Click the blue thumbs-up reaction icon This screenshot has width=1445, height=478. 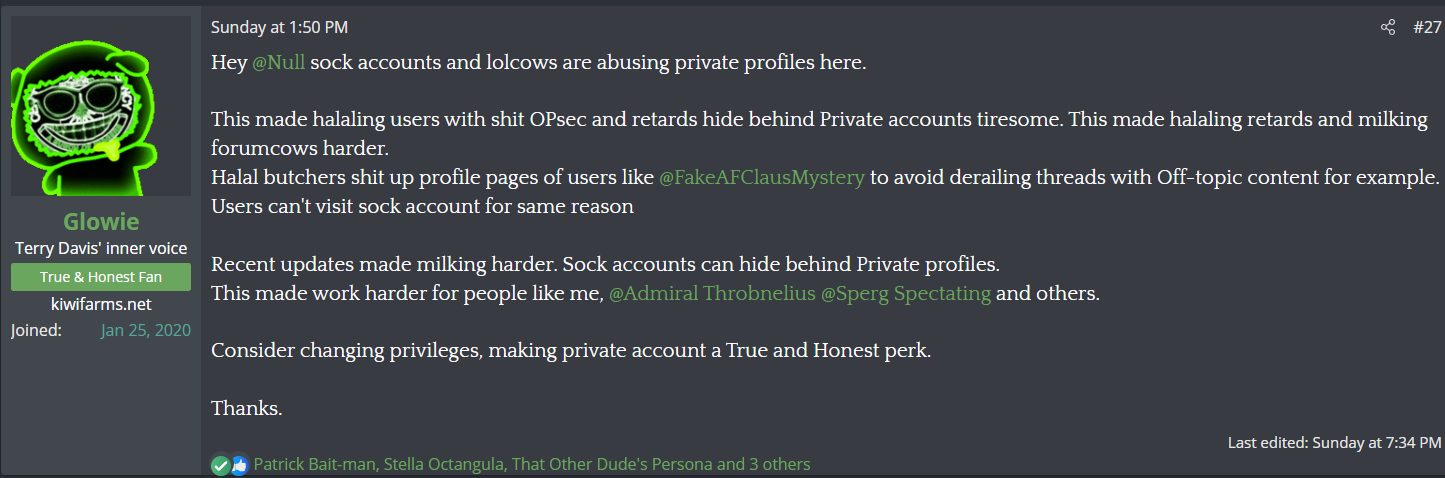pos(239,465)
